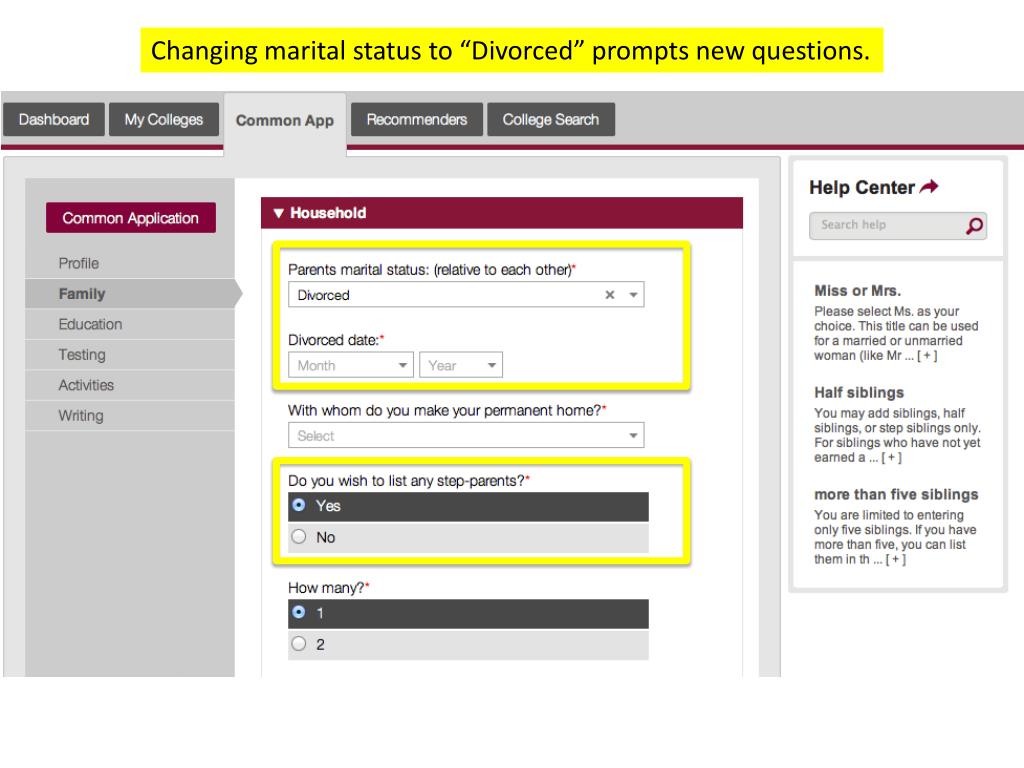Viewport: 1024px width, 768px height.
Task: Open the My Colleges tab
Action: tap(164, 120)
